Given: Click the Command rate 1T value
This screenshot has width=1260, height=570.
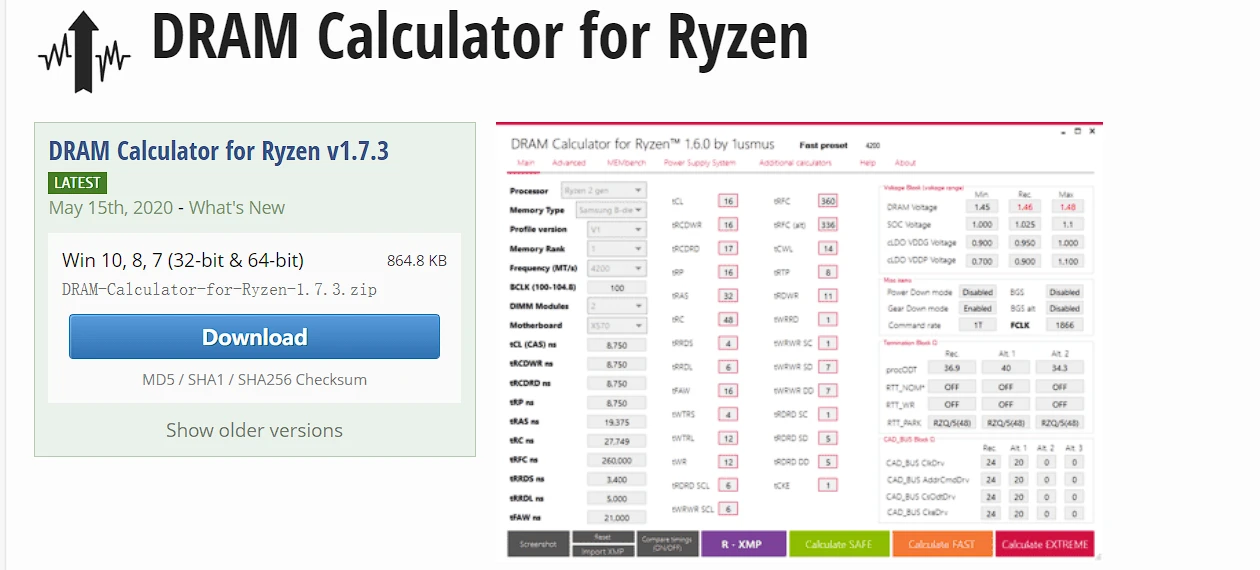Looking at the screenshot, I should (977, 325).
